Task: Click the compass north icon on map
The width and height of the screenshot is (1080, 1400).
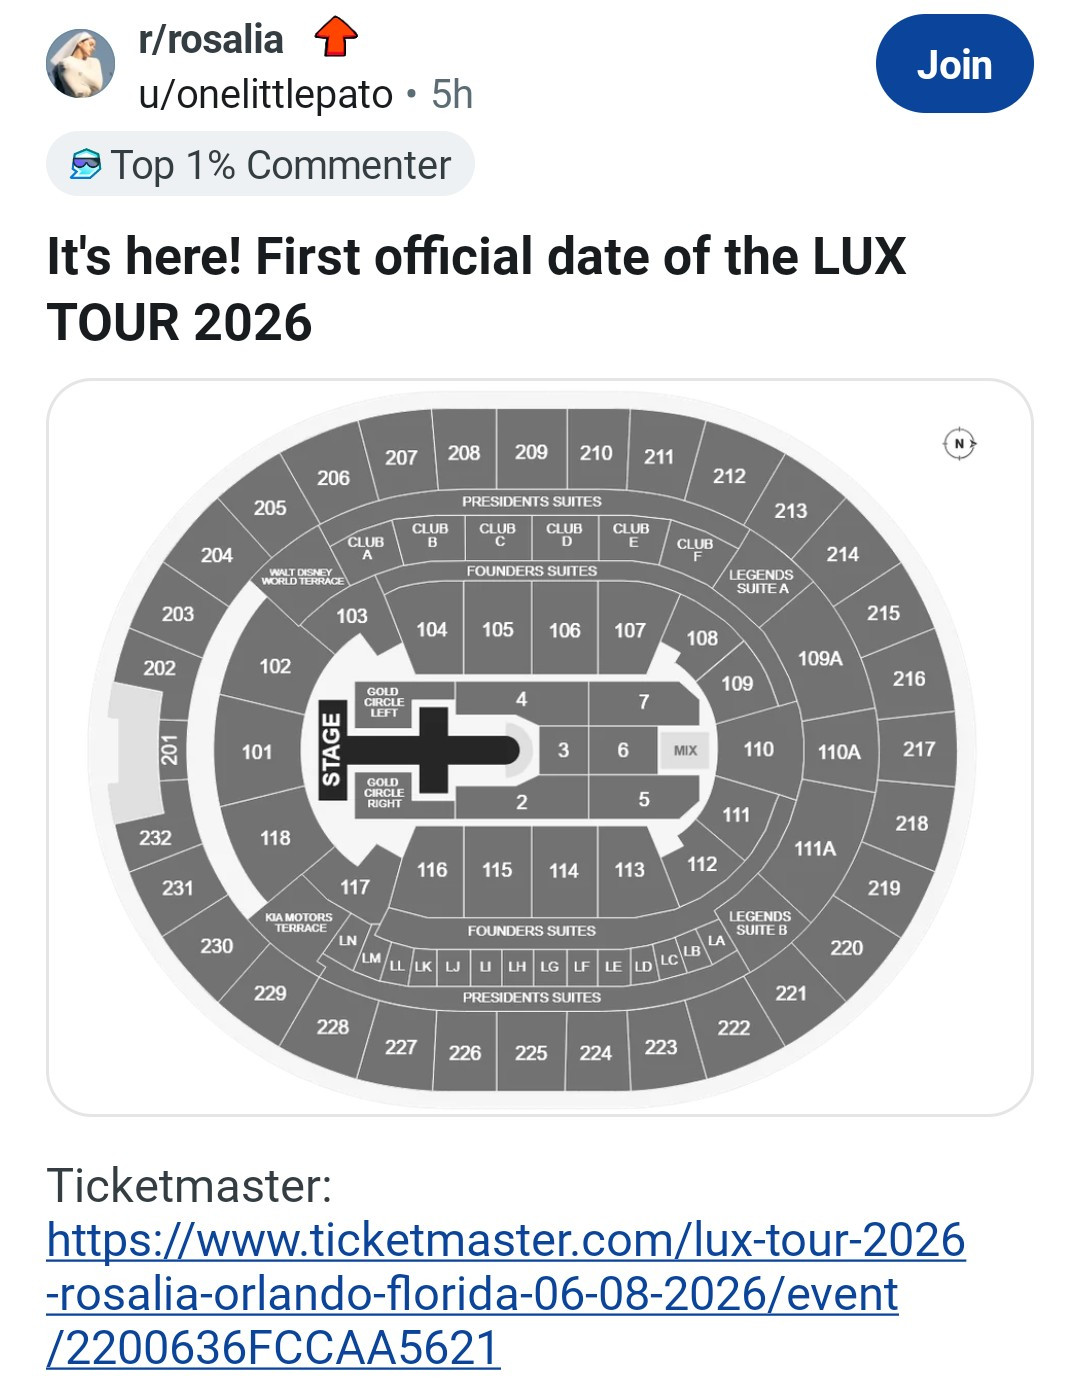Action: 959,443
